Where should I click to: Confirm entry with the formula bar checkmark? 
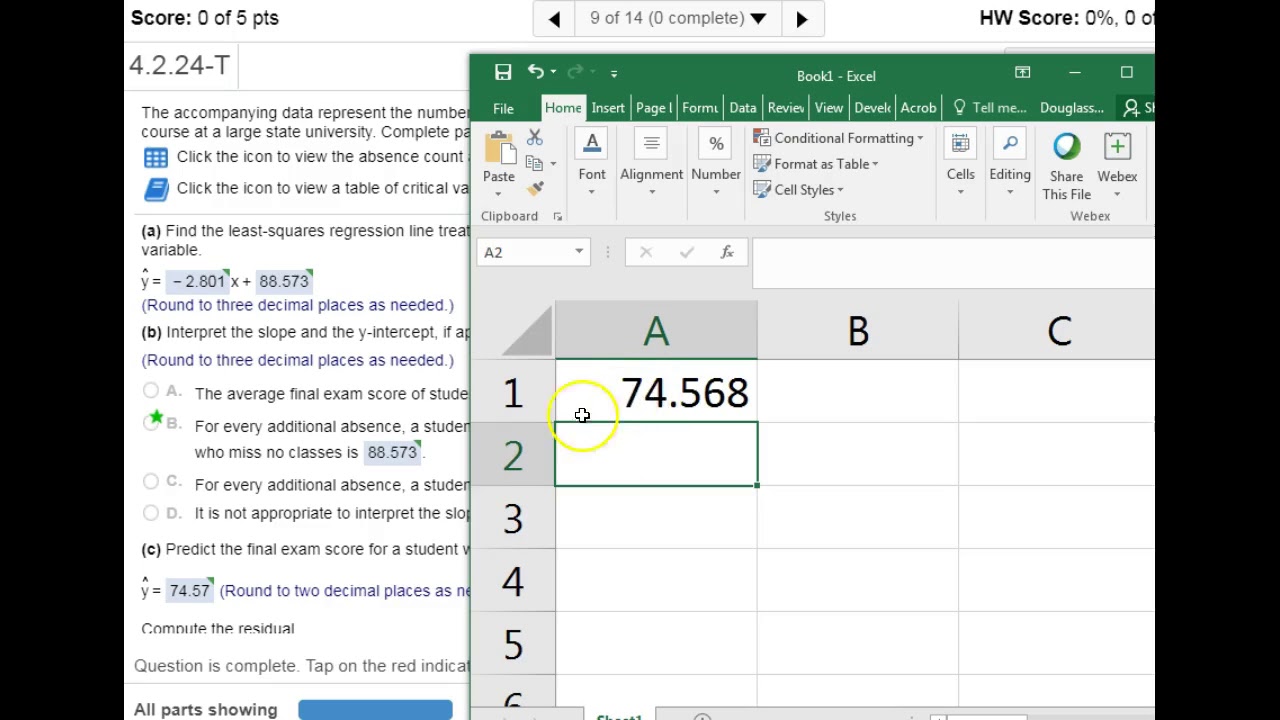click(686, 253)
